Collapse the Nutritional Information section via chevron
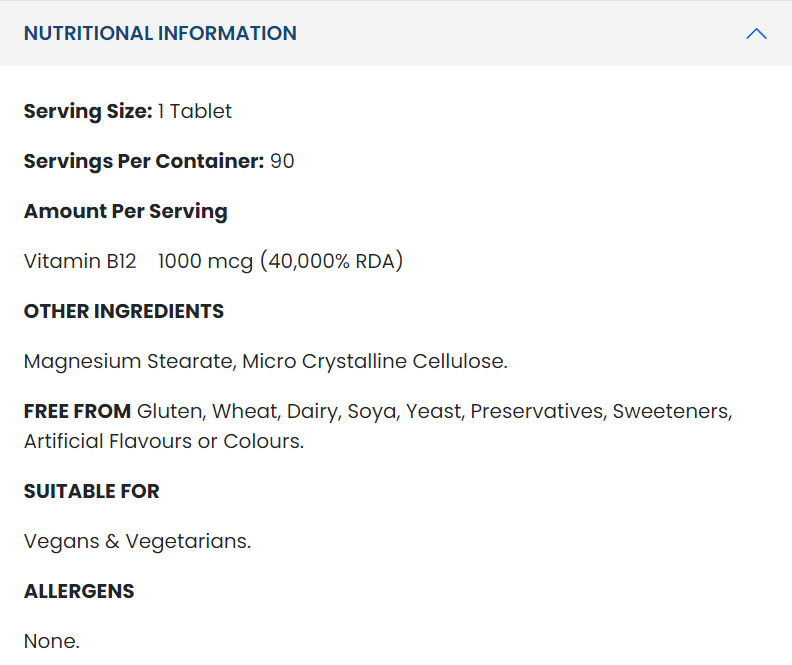 pyautogui.click(x=756, y=33)
